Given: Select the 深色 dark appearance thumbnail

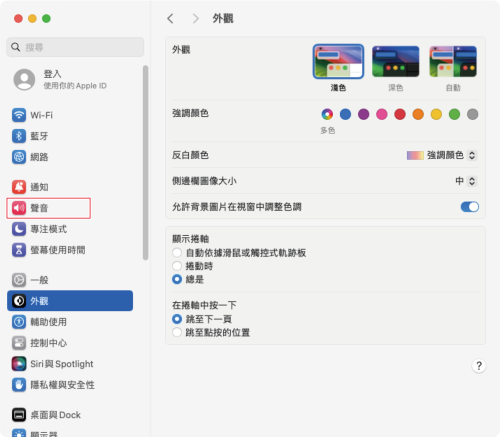Looking at the screenshot, I should (395, 61).
